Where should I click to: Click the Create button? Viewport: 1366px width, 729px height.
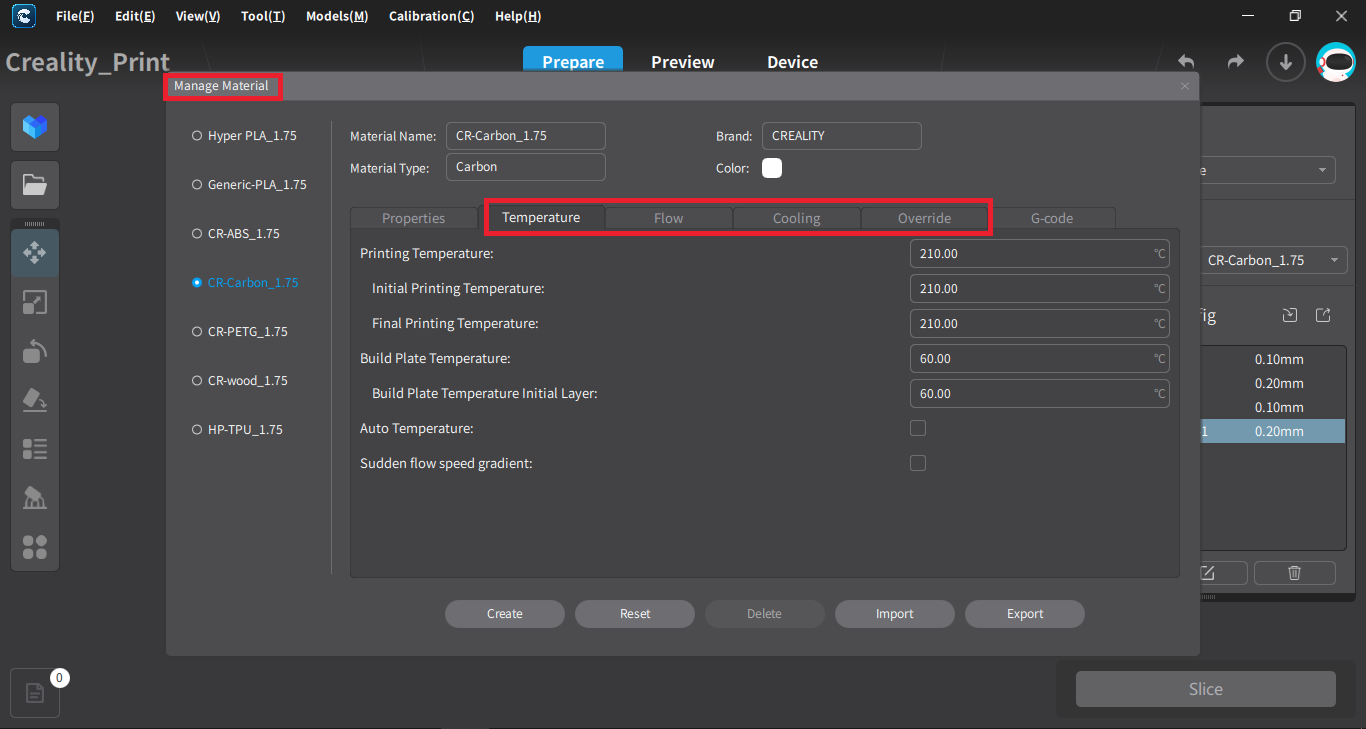click(505, 614)
